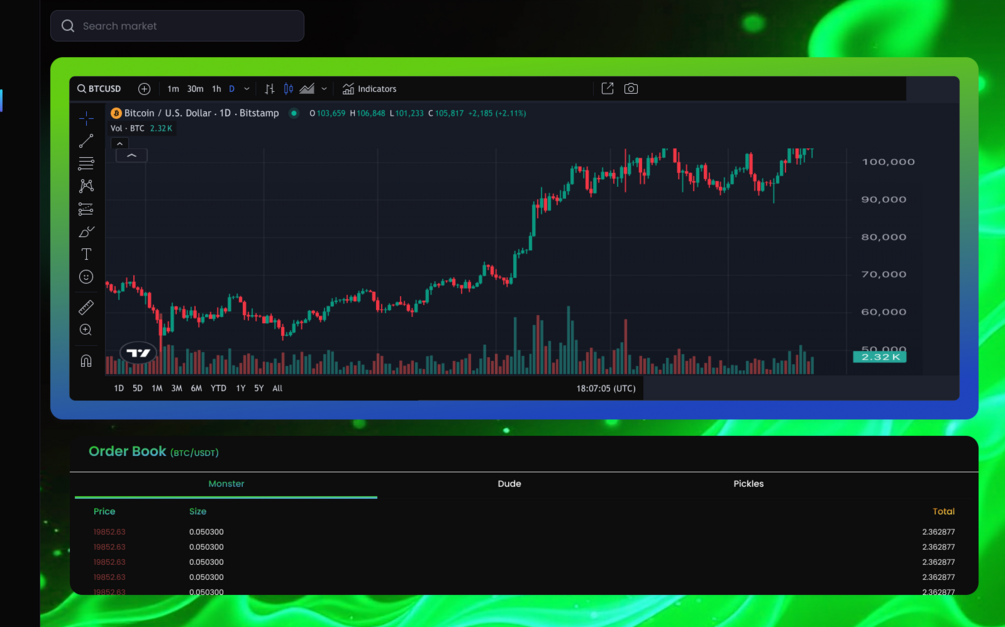Open the Indicators menu
The height and width of the screenshot is (627, 1005).
click(x=369, y=89)
